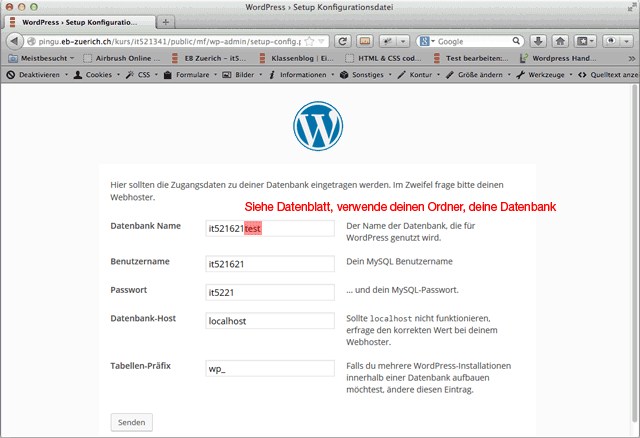Open the downloads arrow icon
Image resolution: width=640 pixels, height=438 pixels.
coord(538,41)
